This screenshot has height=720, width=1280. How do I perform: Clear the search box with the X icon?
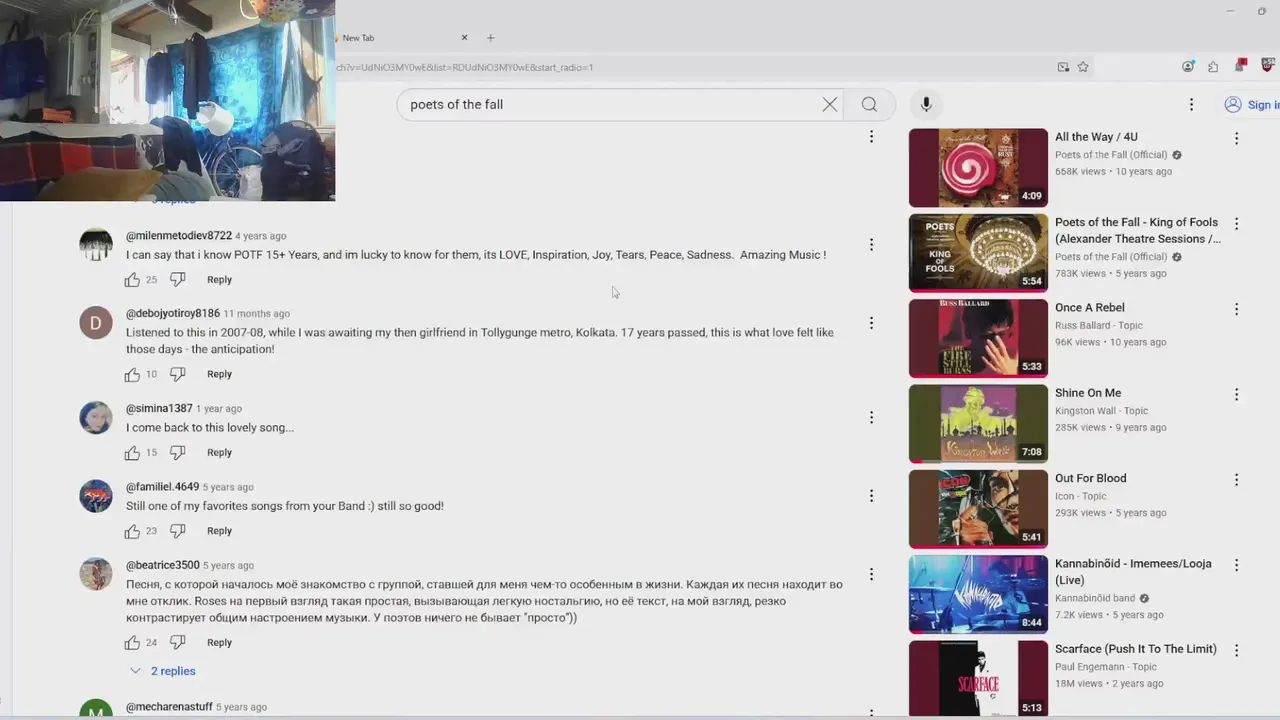pyautogui.click(x=830, y=104)
